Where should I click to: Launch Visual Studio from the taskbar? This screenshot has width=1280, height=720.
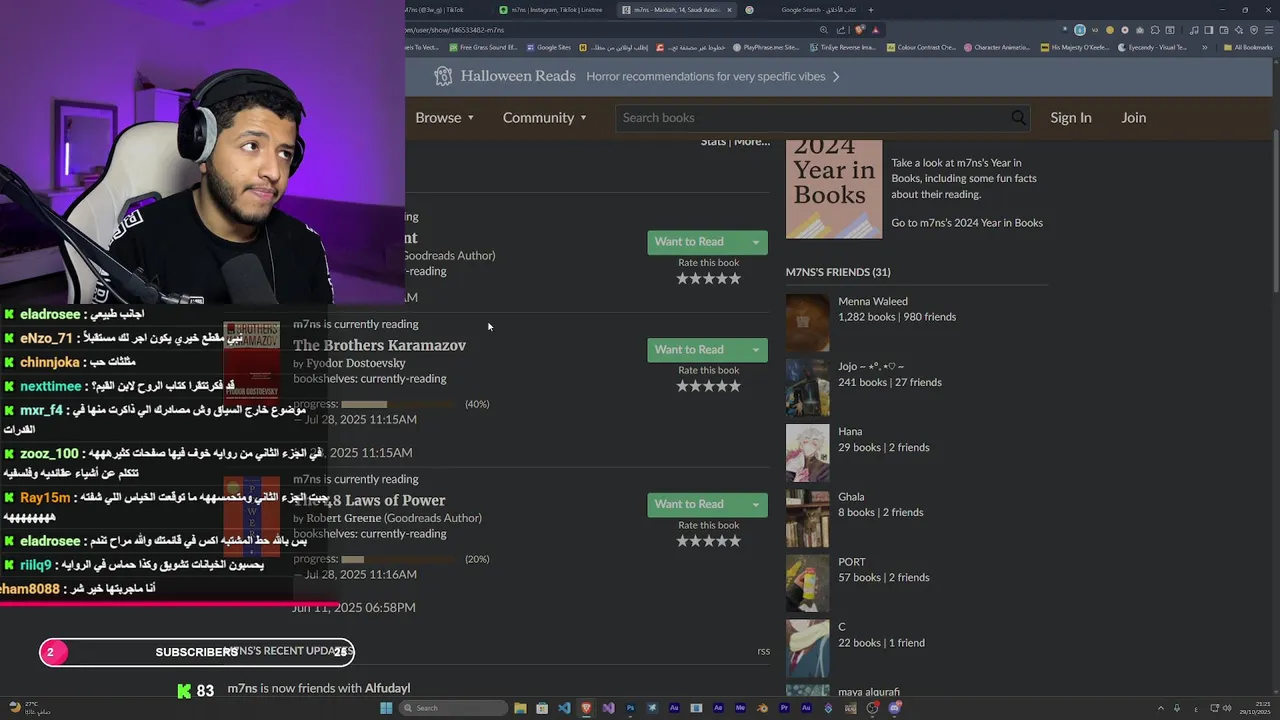(608, 708)
